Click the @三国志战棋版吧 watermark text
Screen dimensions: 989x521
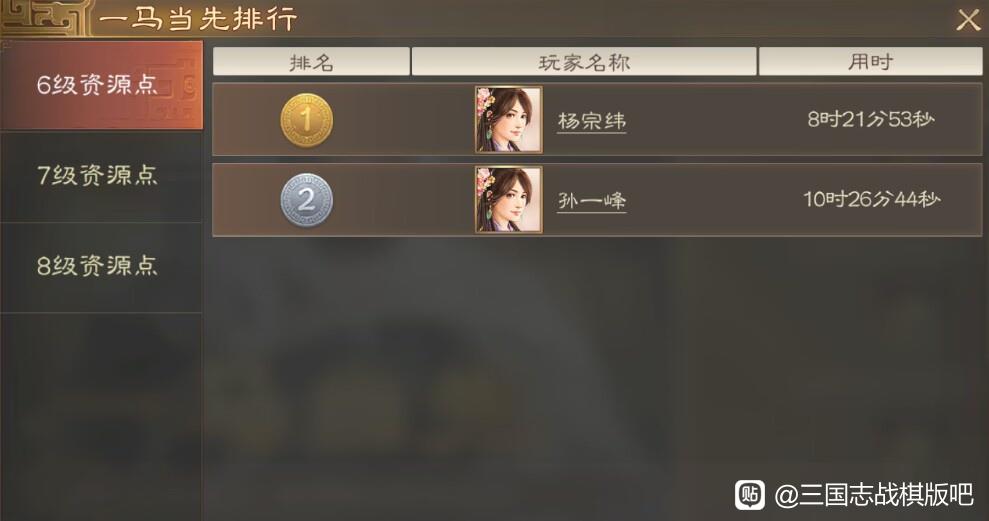click(874, 495)
